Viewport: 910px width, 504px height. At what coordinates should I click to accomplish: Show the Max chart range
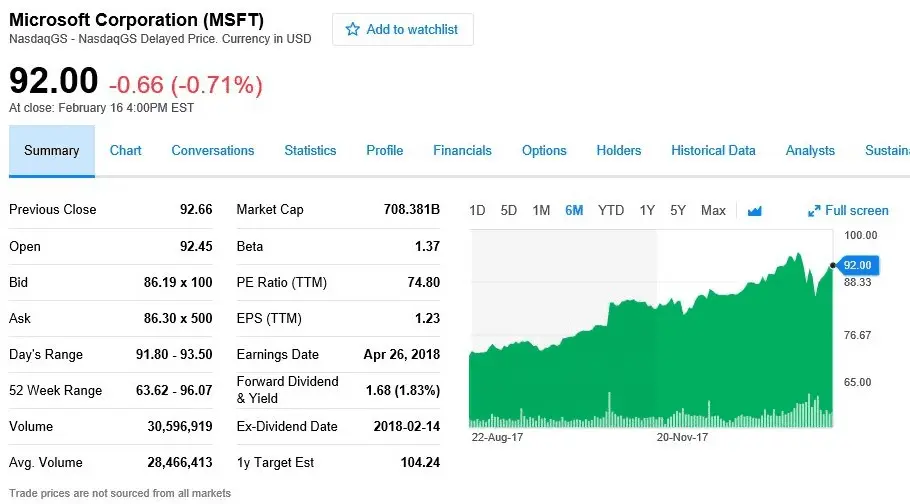pyautogui.click(x=713, y=210)
